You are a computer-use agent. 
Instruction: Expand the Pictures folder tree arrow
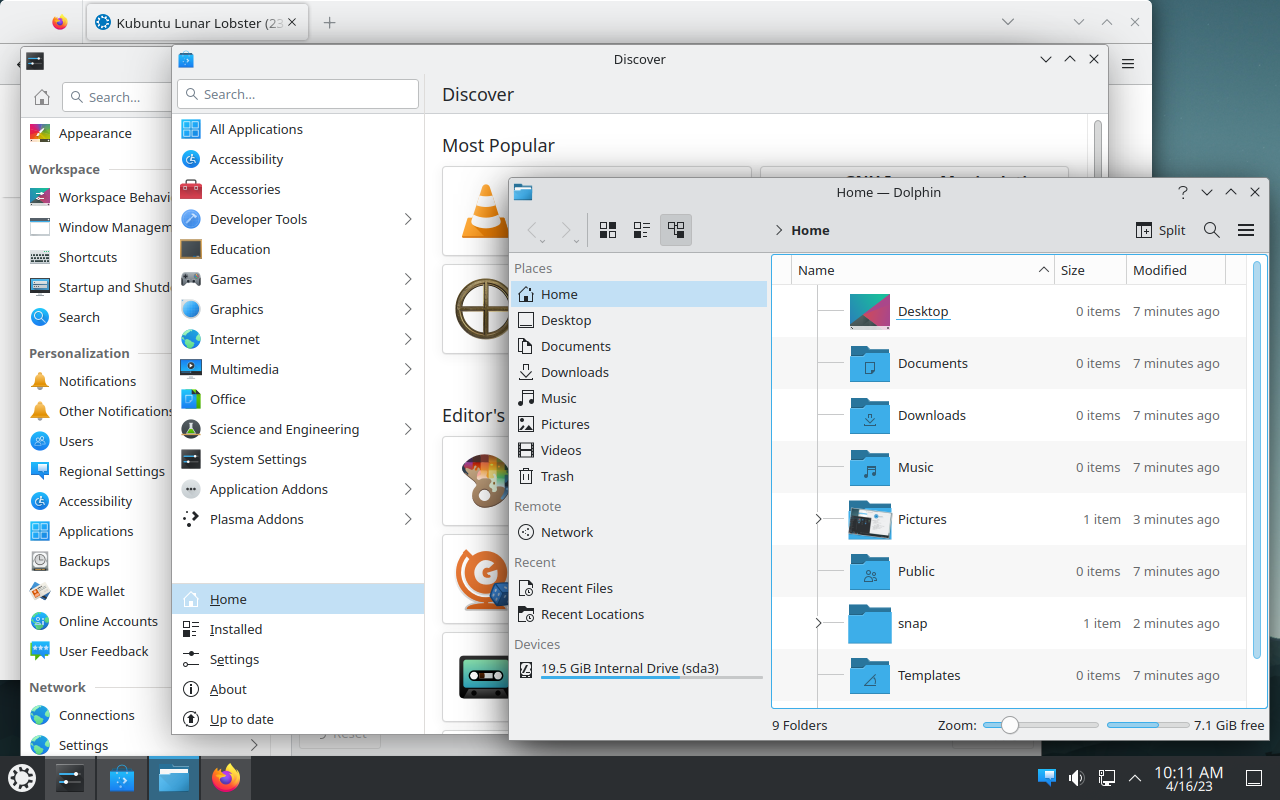818,519
